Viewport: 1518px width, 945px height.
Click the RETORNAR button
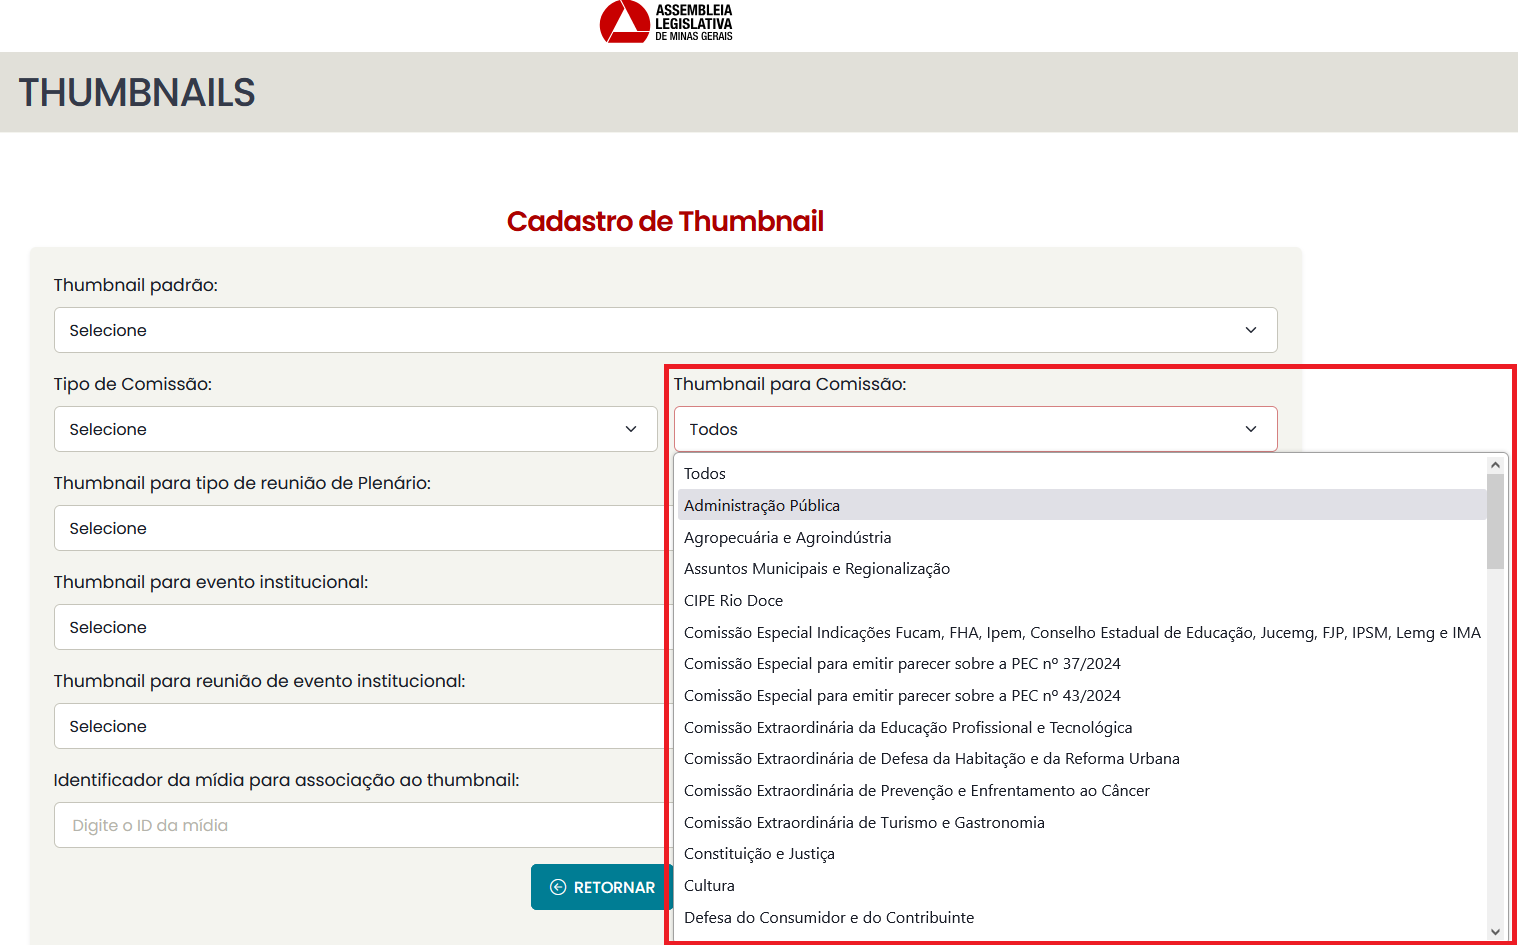click(x=602, y=887)
